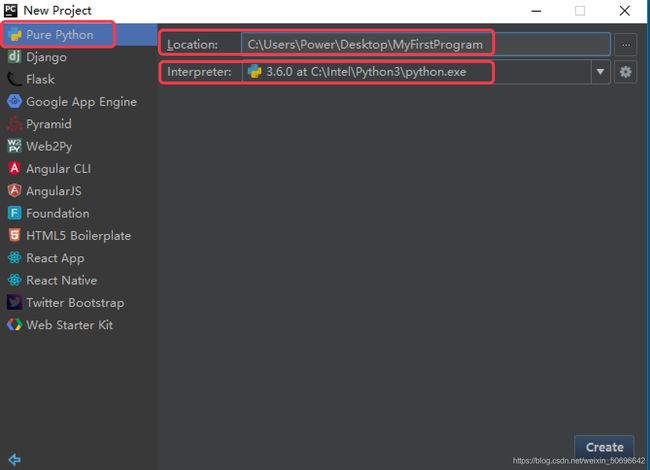
Task: Select Flask project type
Action: (x=79, y=79)
